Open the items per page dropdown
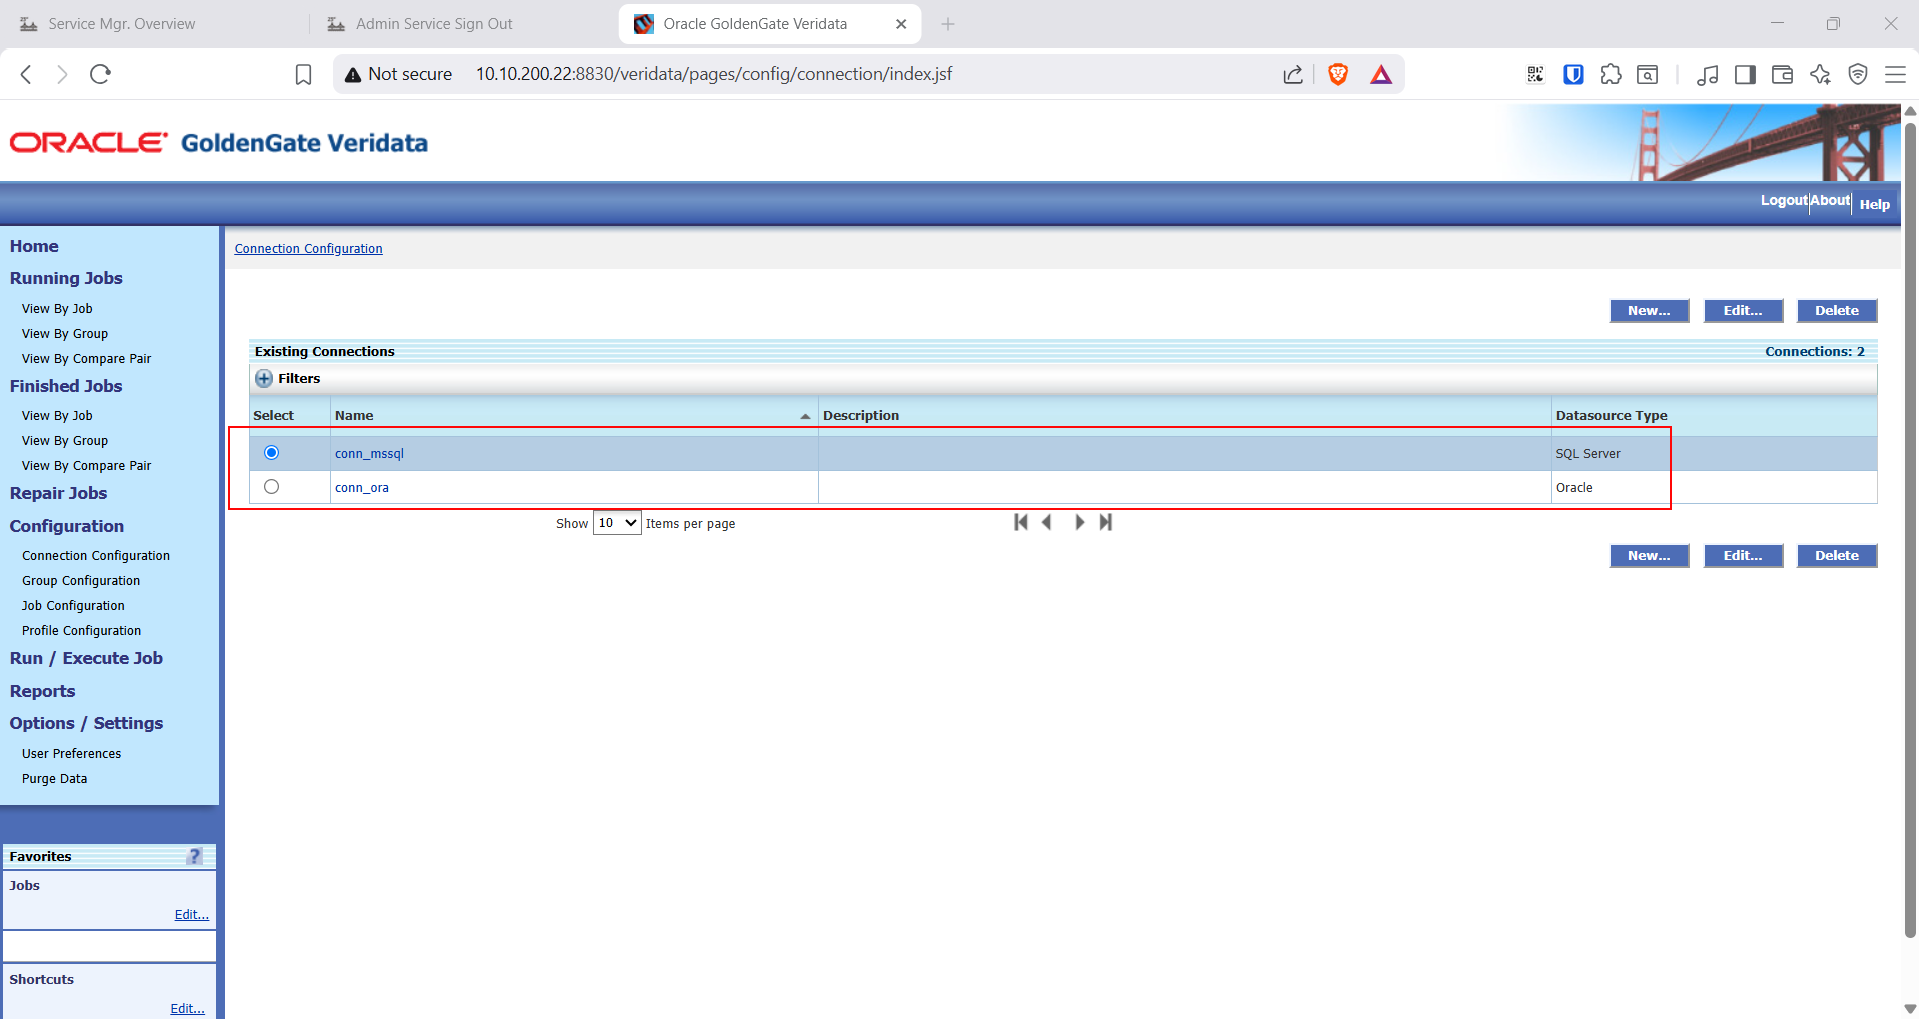1919x1019 pixels. (x=617, y=523)
